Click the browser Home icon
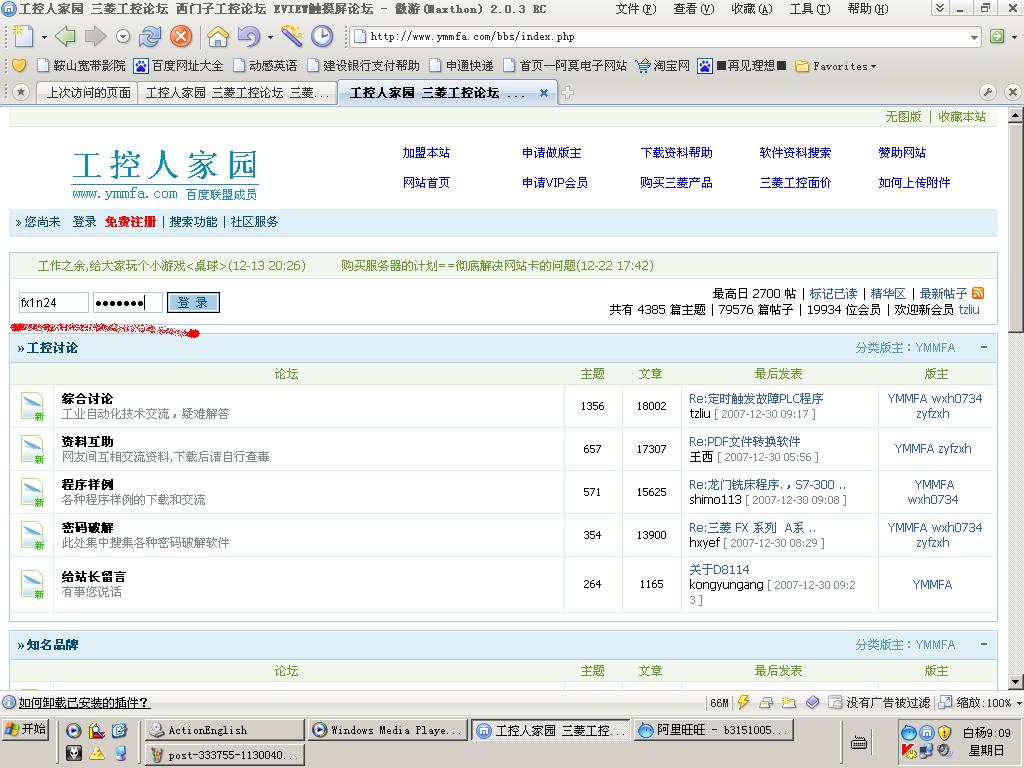1024x768 pixels. [x=217, y=37]
